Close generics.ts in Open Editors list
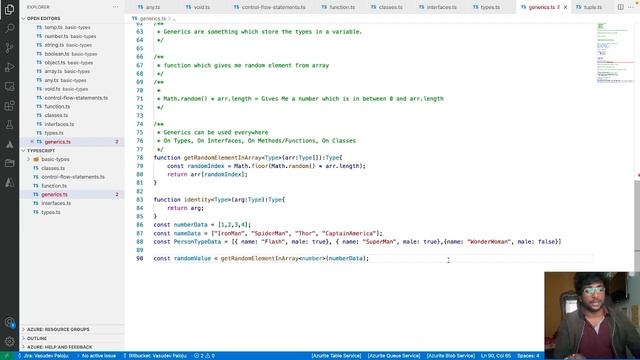 click(32, 142)
